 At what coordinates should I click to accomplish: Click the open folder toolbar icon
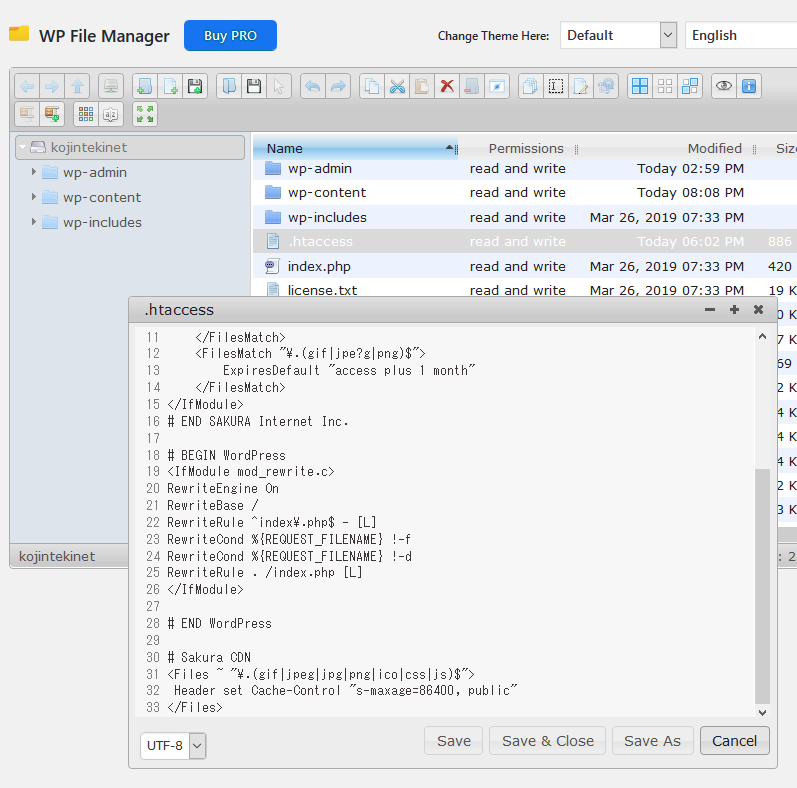point(229,86)
